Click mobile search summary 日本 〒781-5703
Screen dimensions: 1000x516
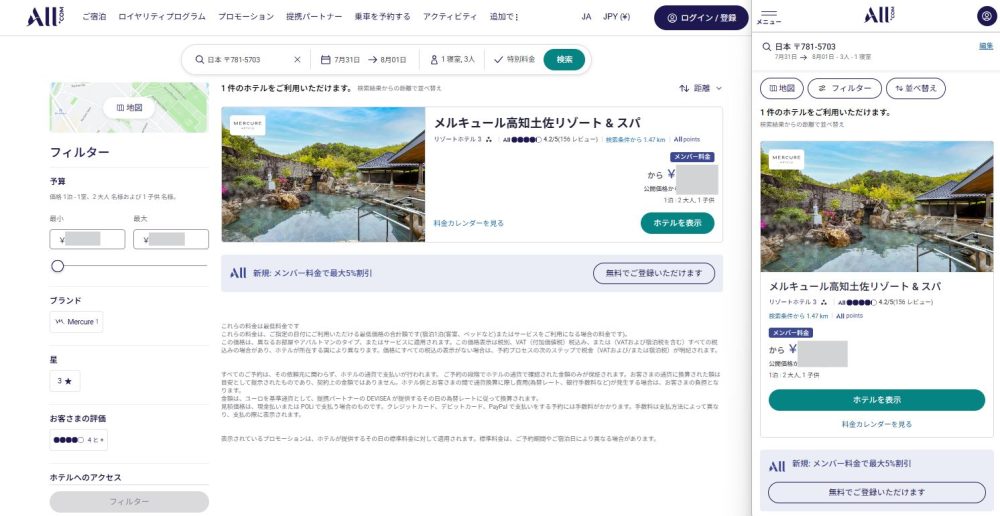(x=805, y=47)
